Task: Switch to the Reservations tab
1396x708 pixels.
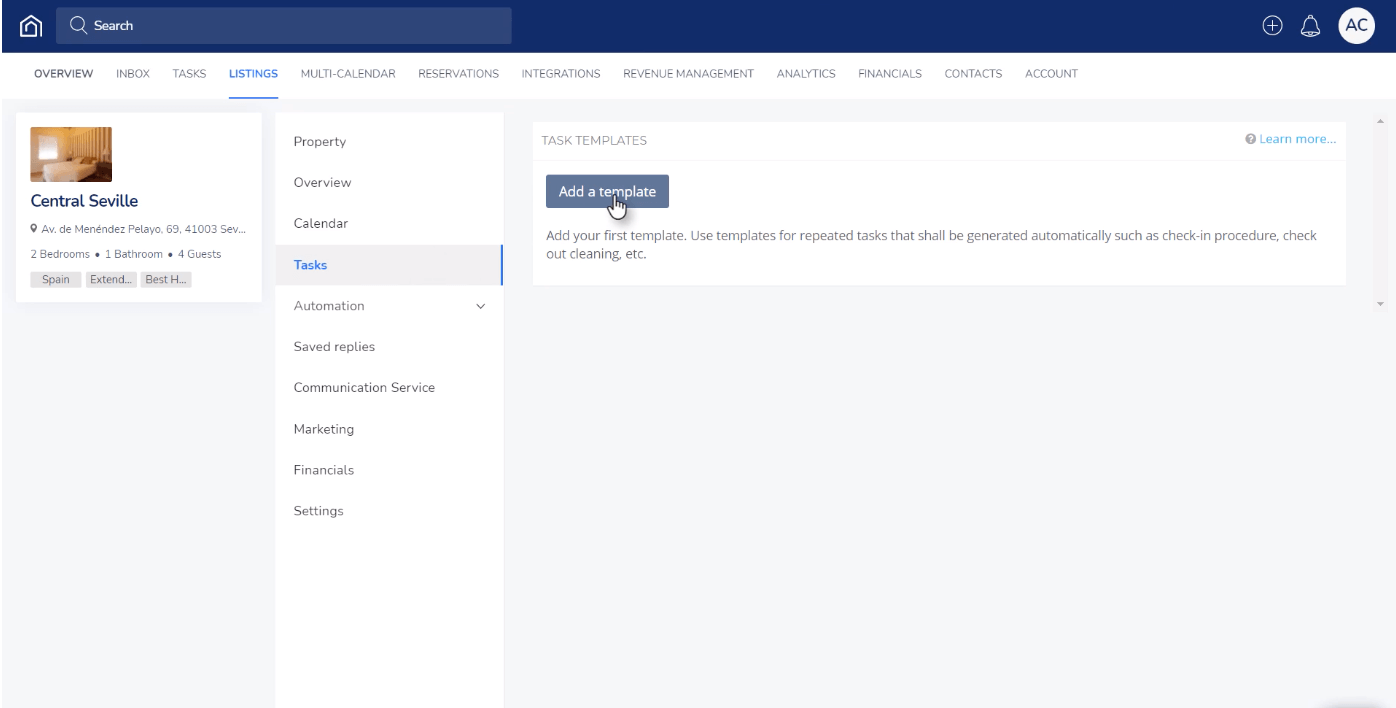Action: tap(459, 73)
